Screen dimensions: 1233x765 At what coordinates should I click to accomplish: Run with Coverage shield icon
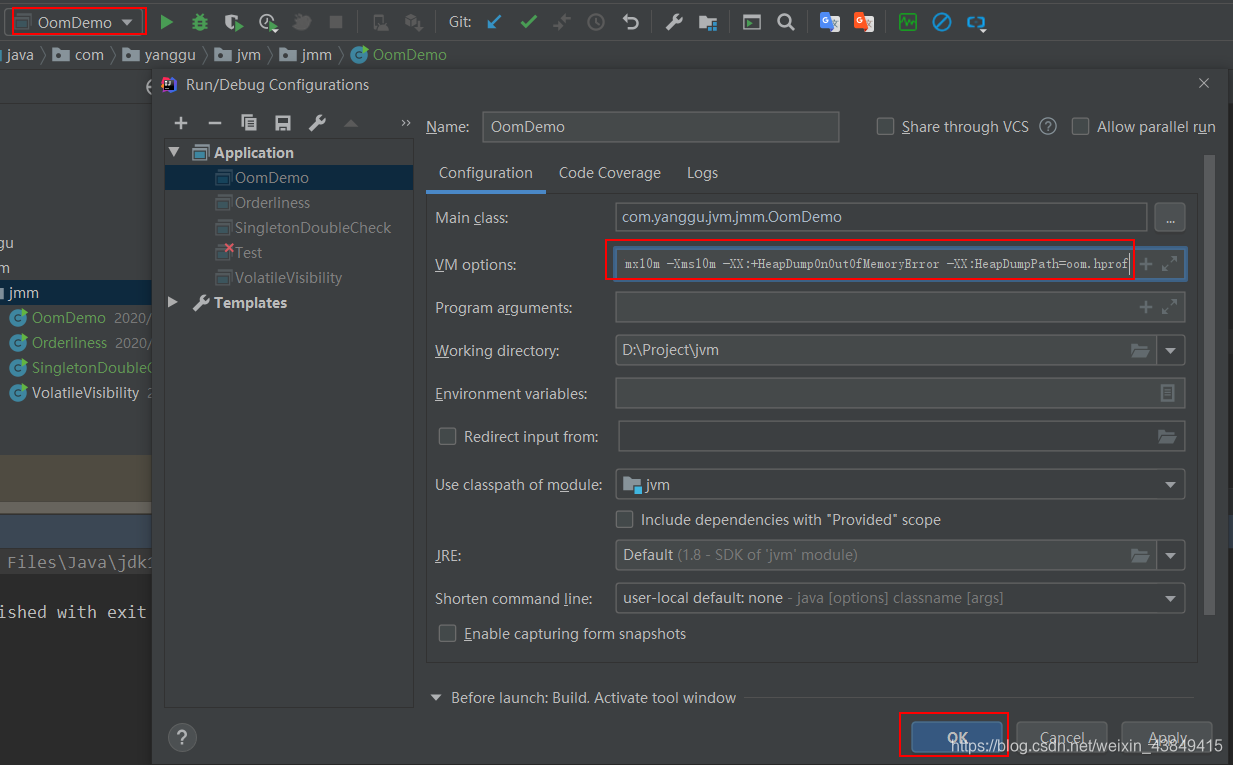233,22
